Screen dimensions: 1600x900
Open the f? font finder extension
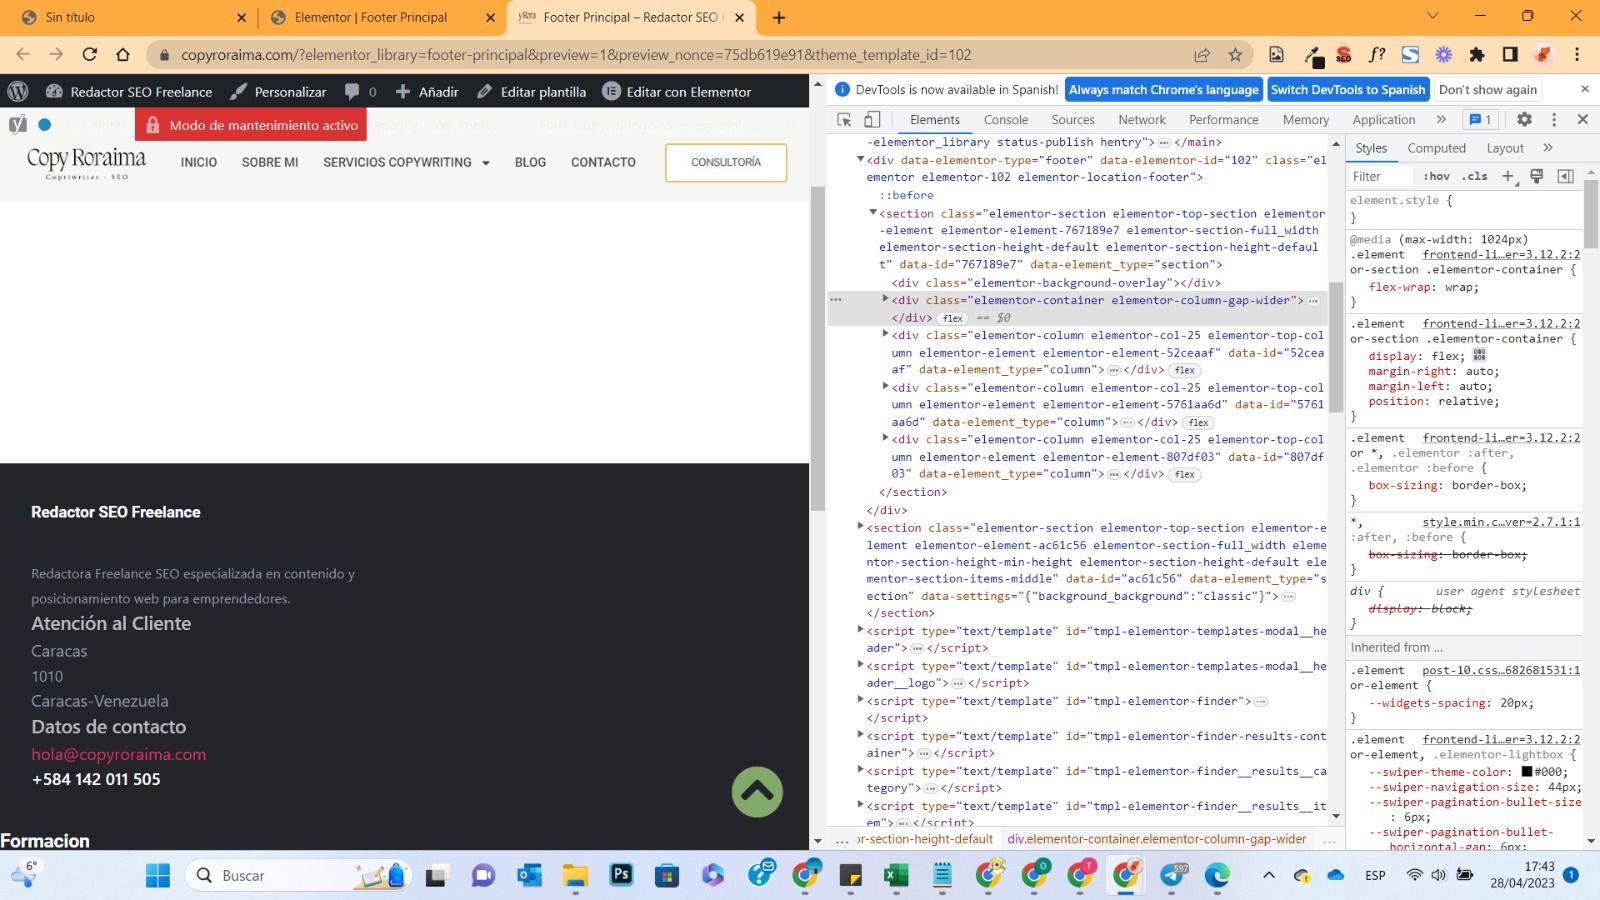[1377, 55]
